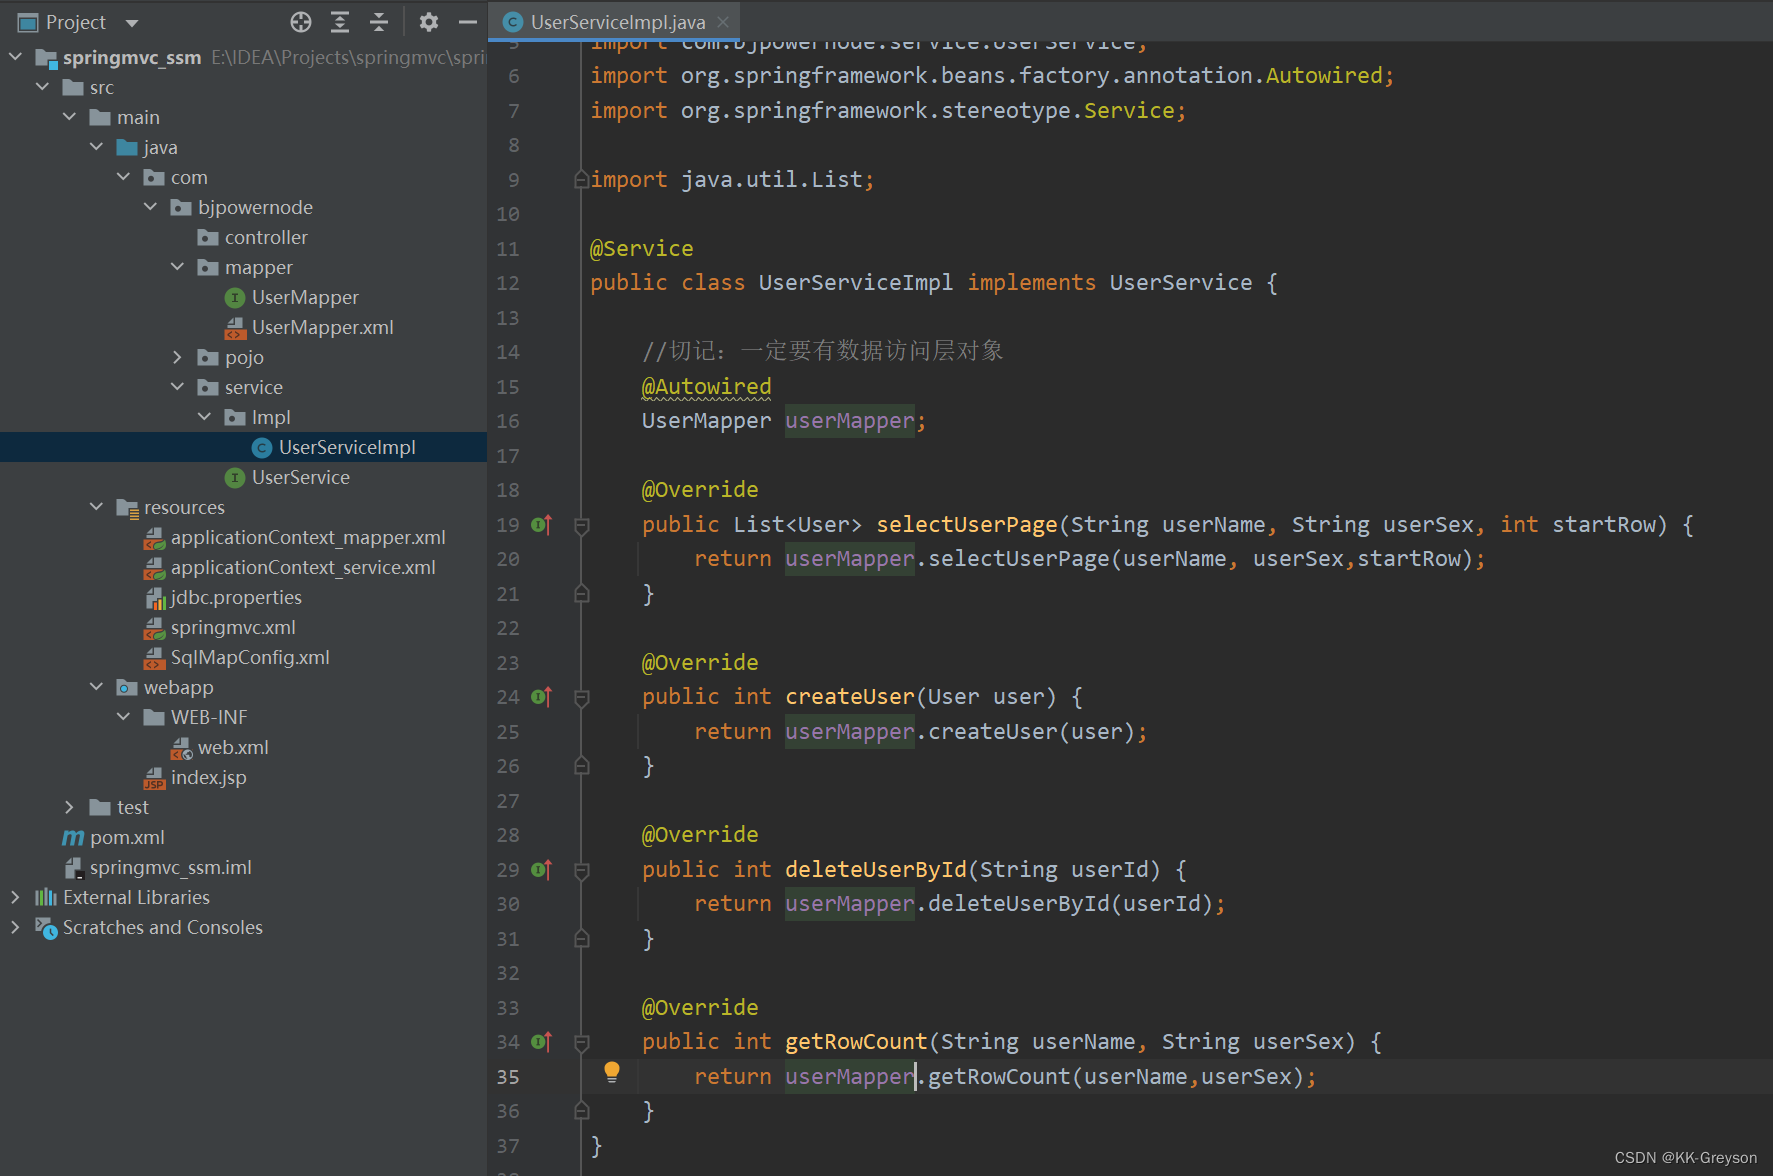The height and width of the screenshot is (1176, 1773).
Task: Select the controller package
Action: click(x=265, y=237)
